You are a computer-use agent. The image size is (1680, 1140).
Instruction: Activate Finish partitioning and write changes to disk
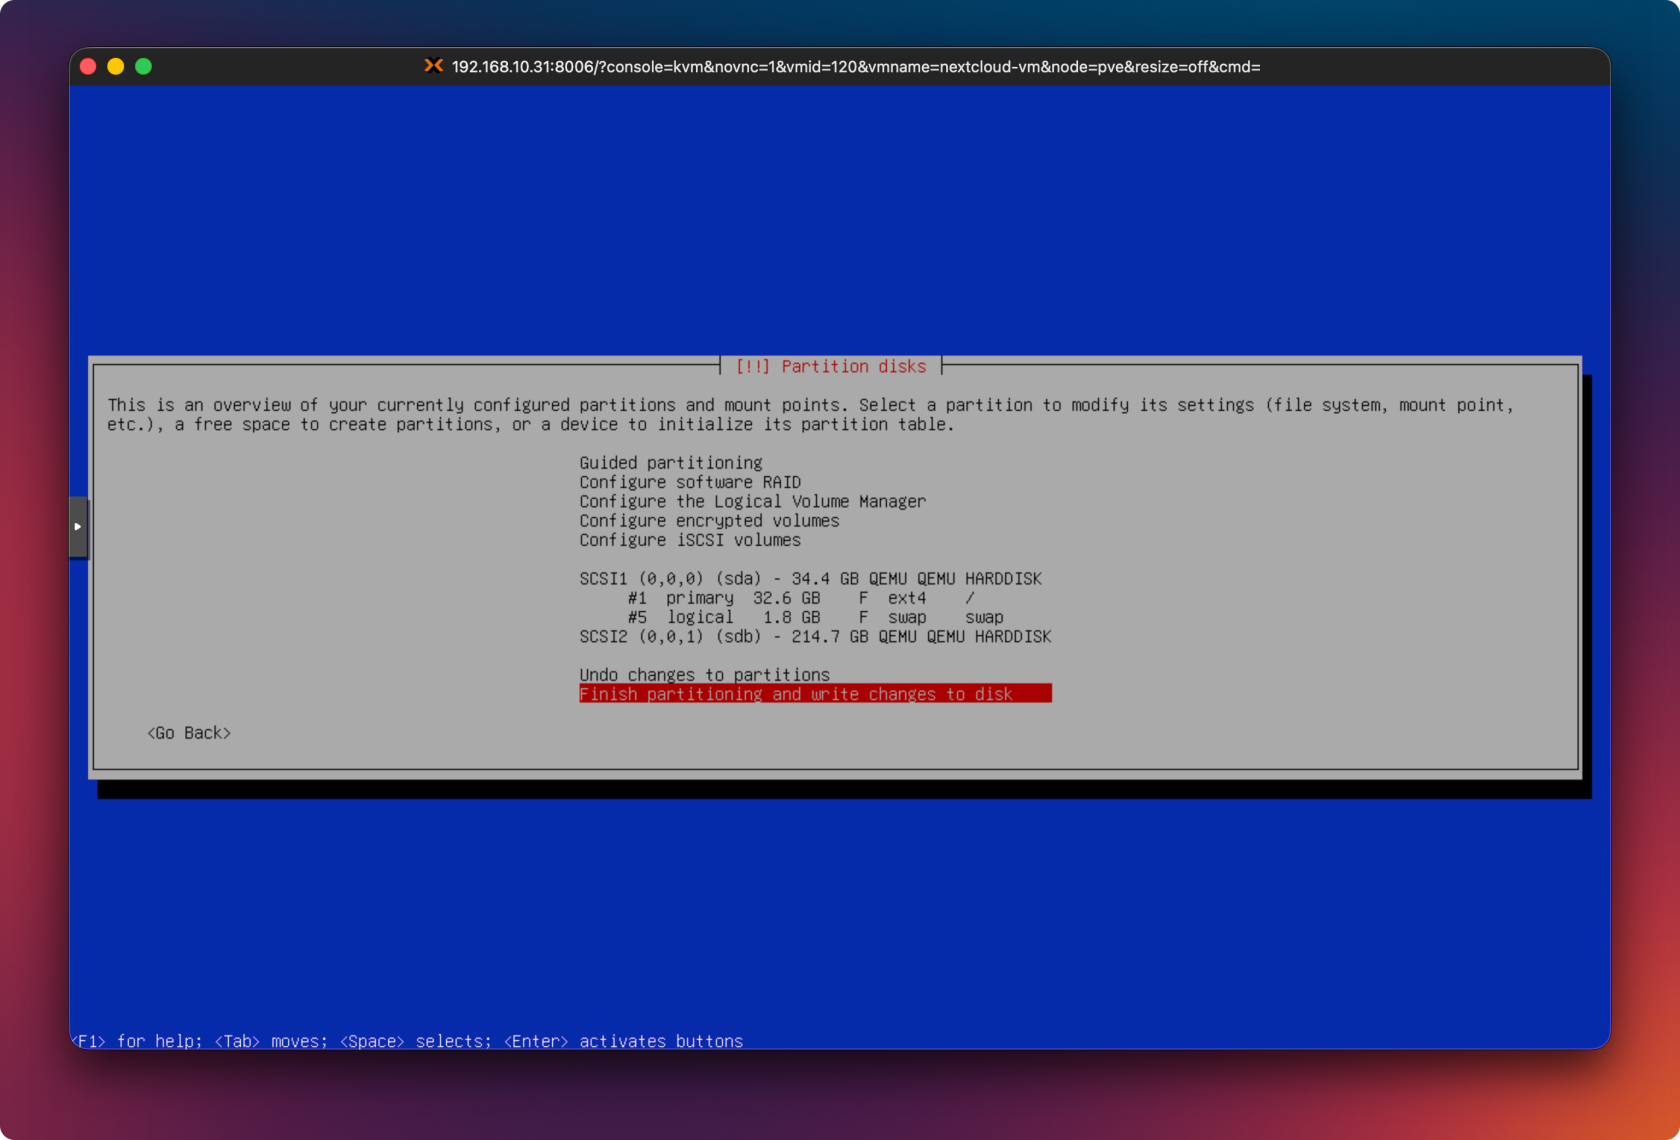(814, 694)
